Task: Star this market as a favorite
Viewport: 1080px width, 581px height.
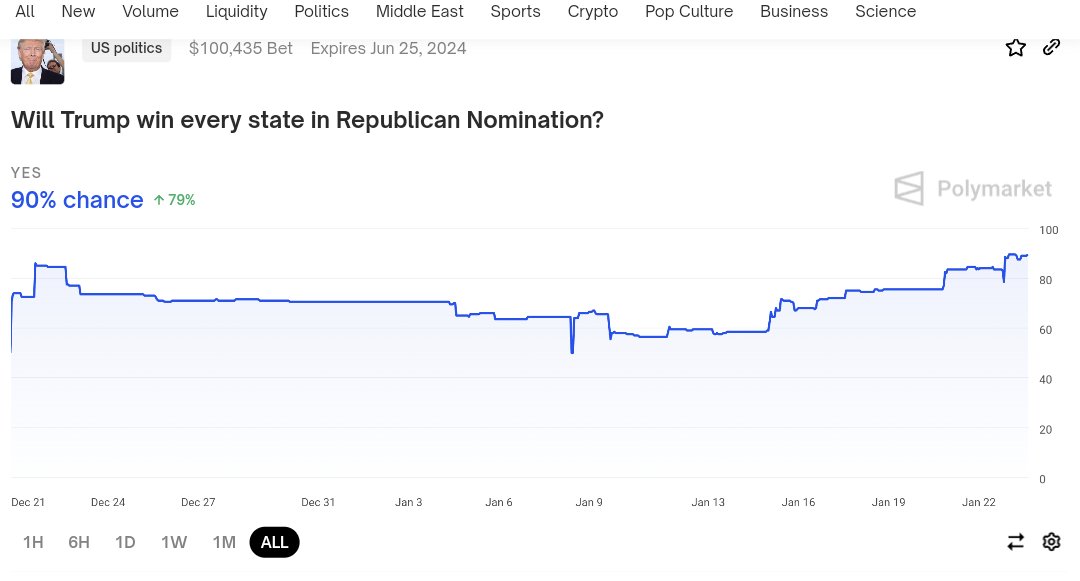Action: click(x=1016, y=47)
